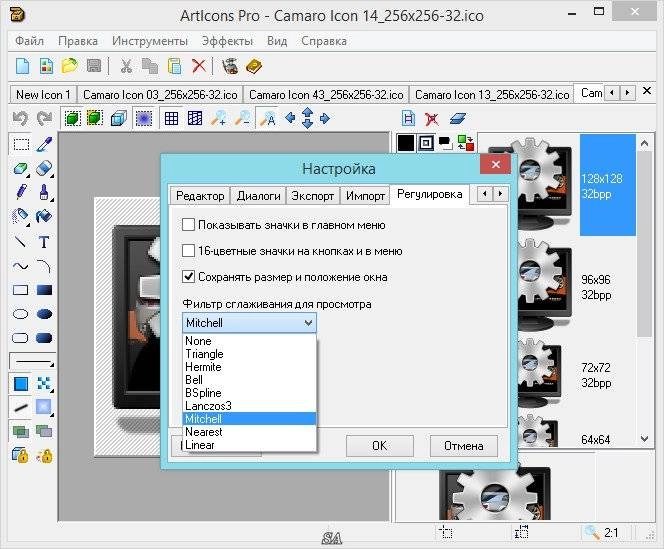The image size is (664, 549).
Task: Cut selection with the scissors icon
Action: [126, 66]
